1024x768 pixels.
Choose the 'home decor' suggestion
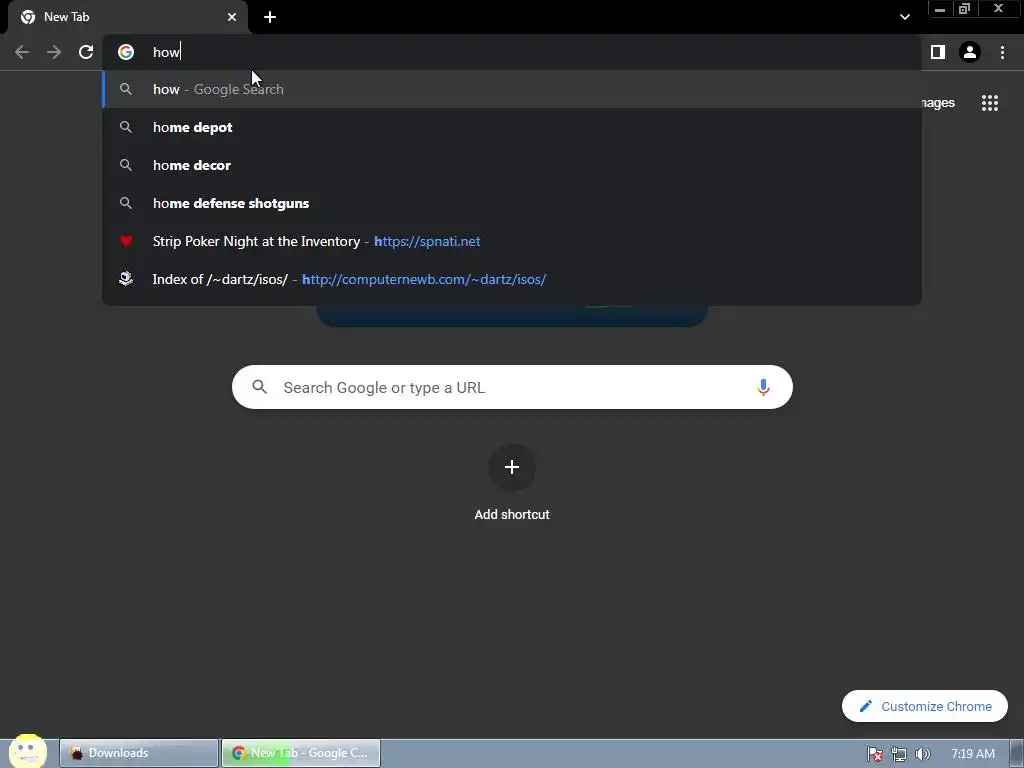tap(512, 165)
